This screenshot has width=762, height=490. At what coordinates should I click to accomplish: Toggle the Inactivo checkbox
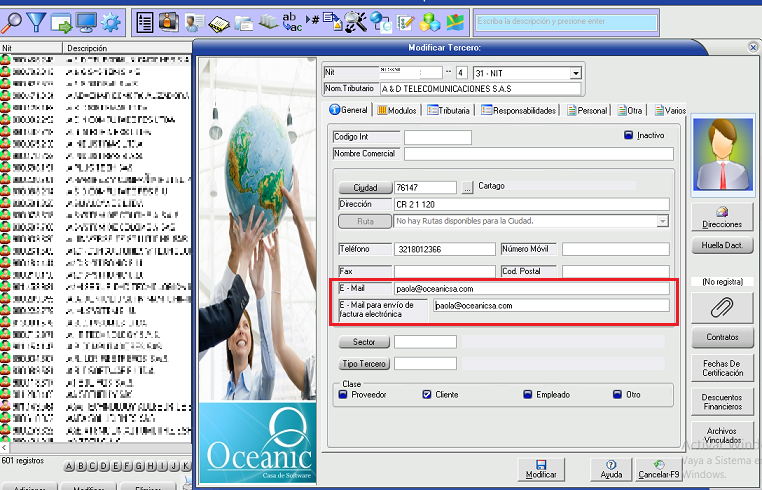[629, 135]
